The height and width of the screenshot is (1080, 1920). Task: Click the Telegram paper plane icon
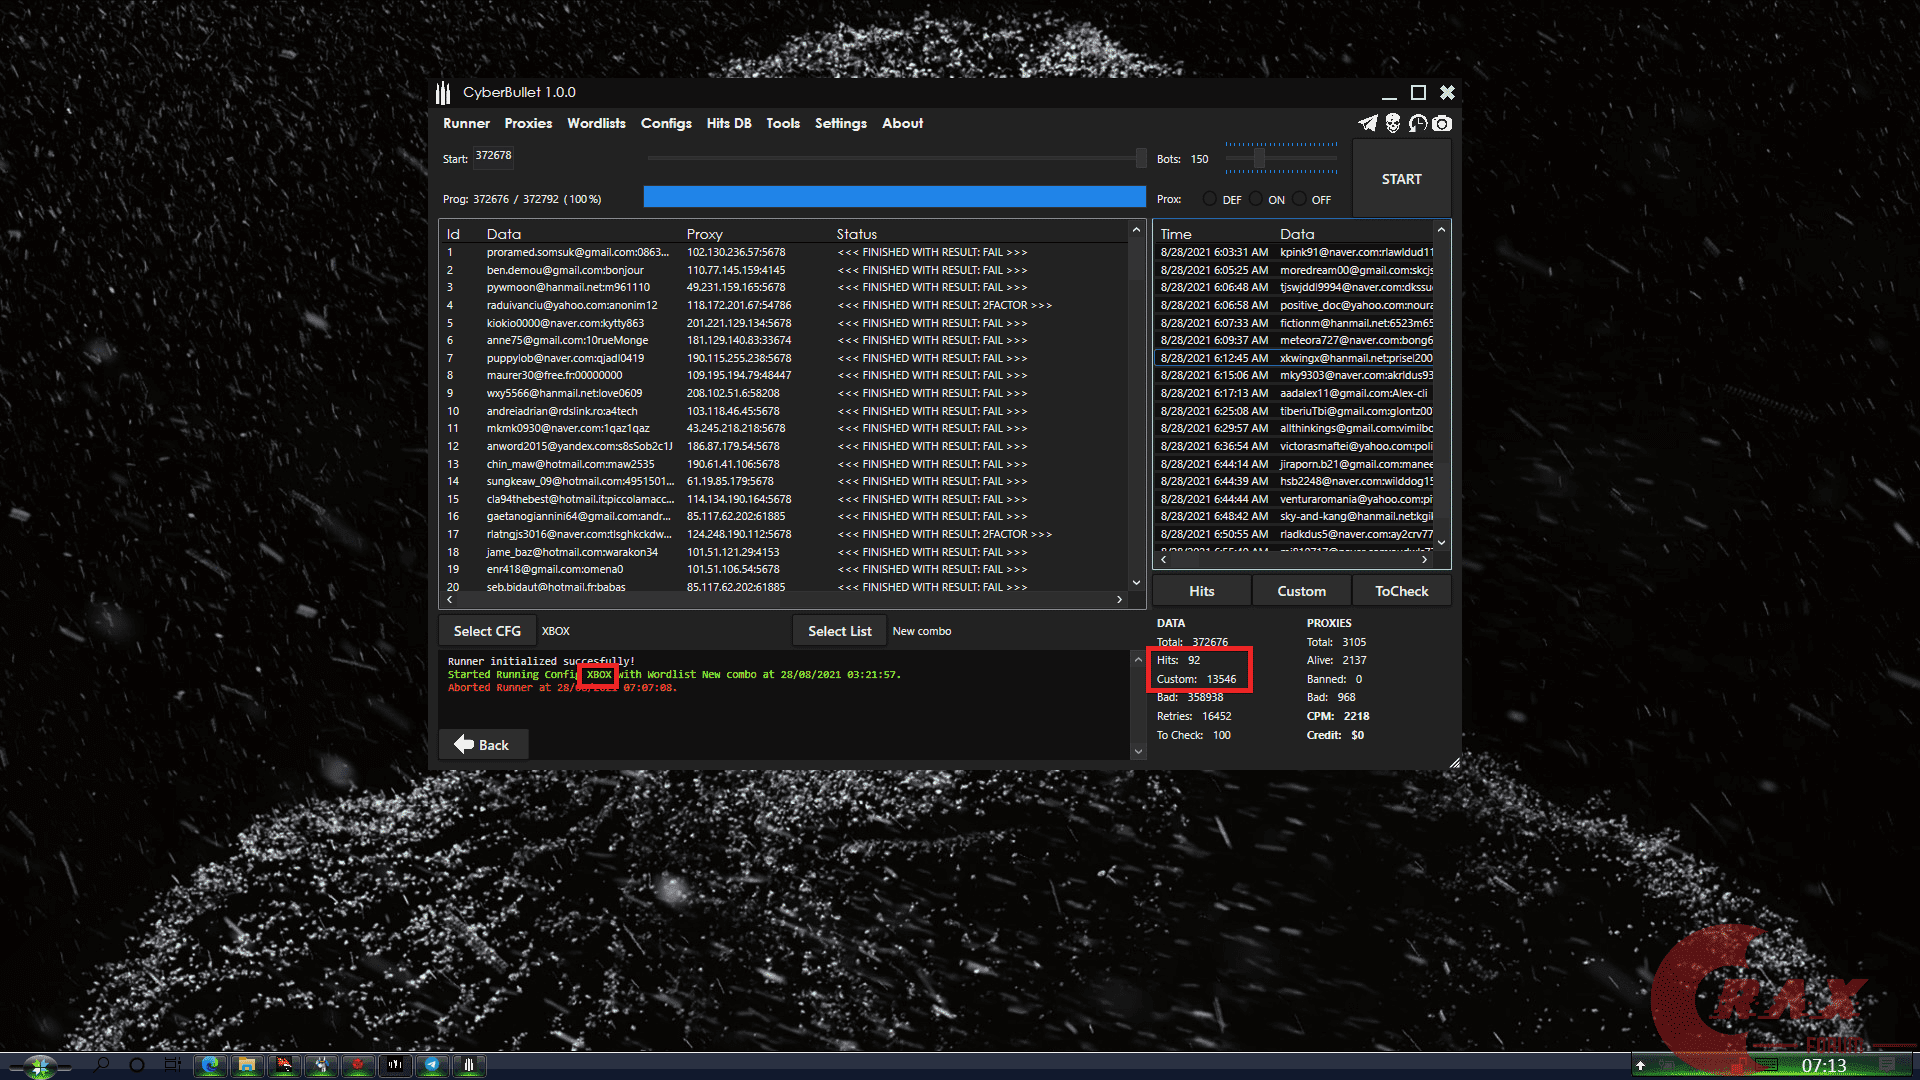point(1368,123)
